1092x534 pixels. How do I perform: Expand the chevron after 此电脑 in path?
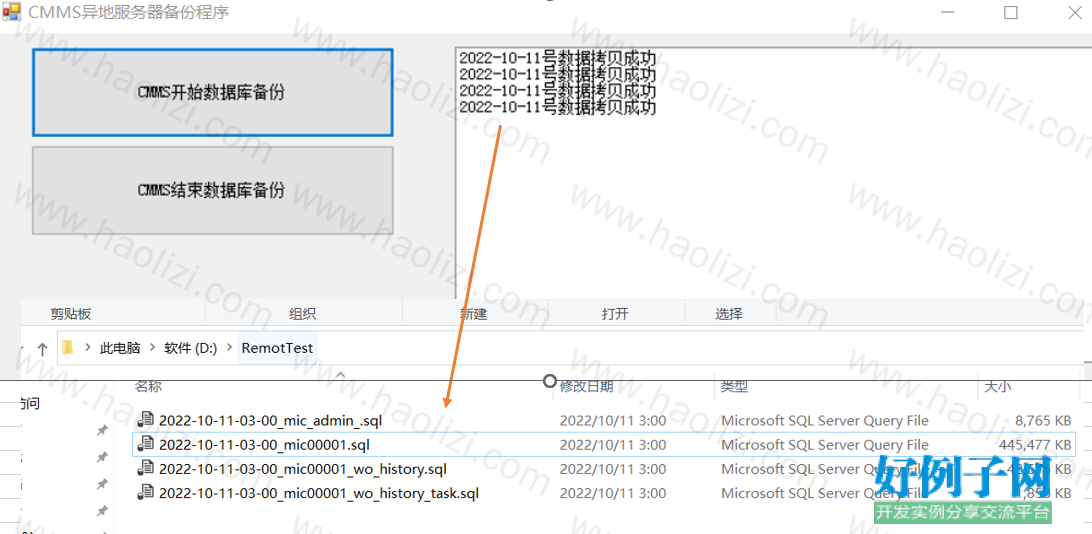pyautogui.click(x=153, y=348)
